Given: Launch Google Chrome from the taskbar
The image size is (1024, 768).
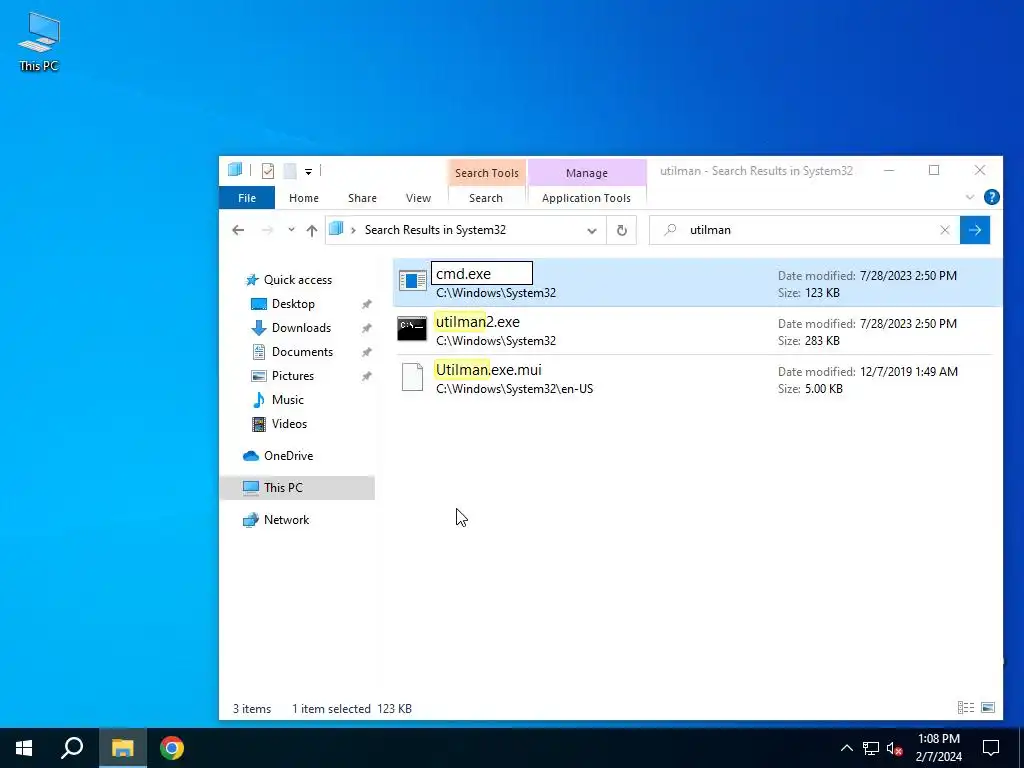Looking at the screenshot, I should point(172,748).
